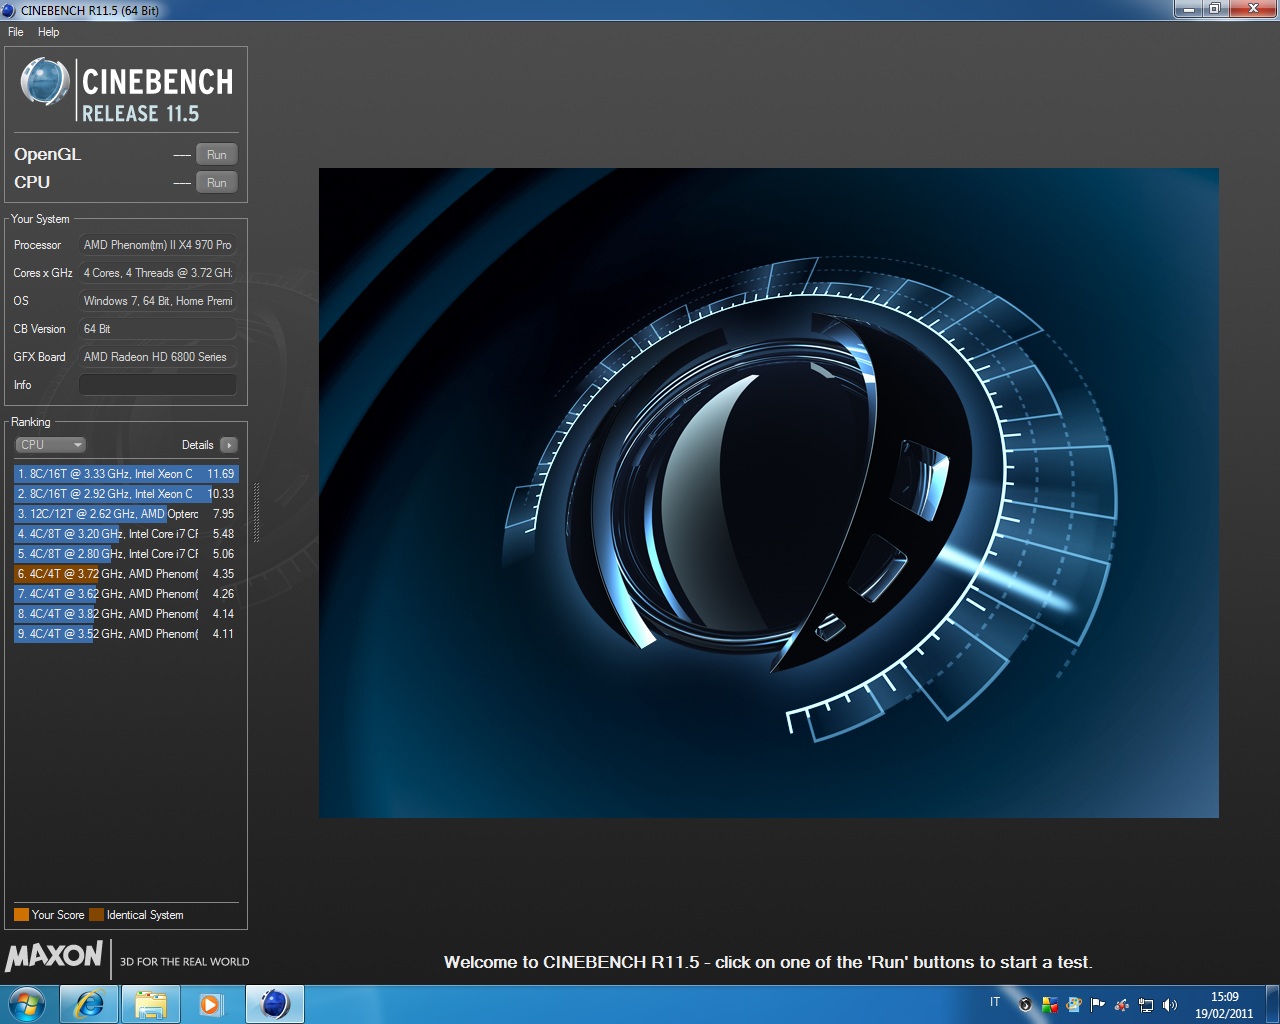Run the CPU benchmark test
This screenshot has height=1024, width=1280.
216,182
